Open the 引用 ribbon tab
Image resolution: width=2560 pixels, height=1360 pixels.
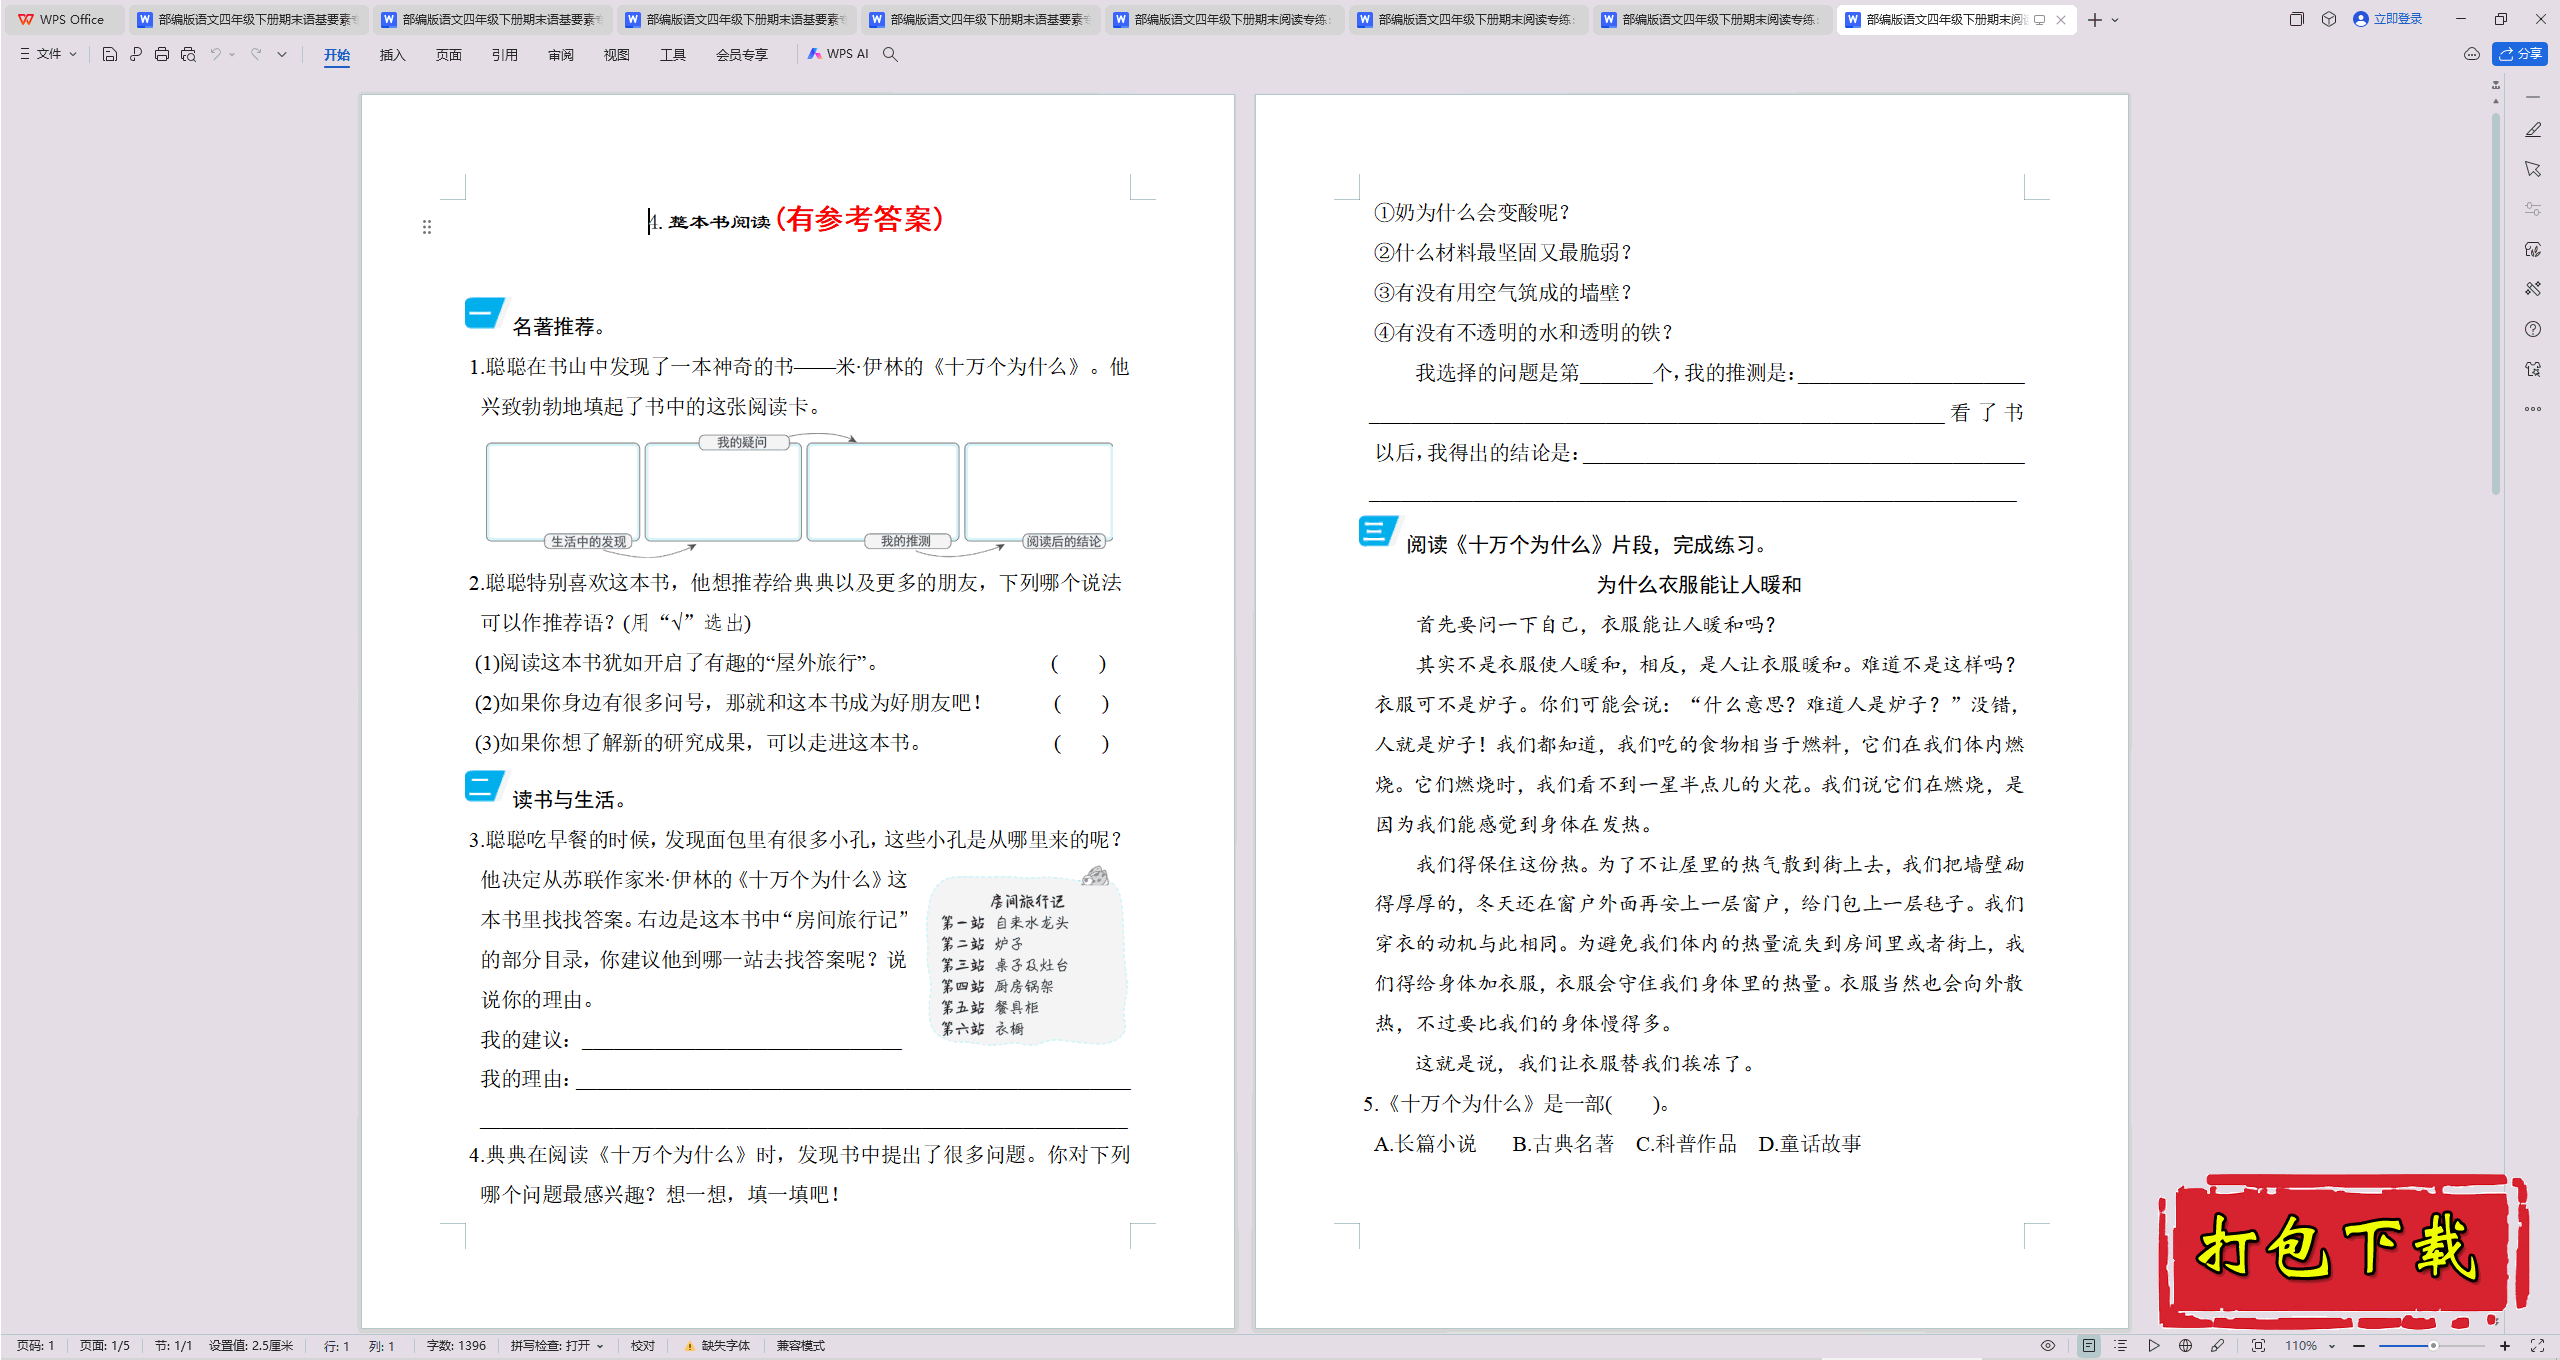click(x=505, y=55)
